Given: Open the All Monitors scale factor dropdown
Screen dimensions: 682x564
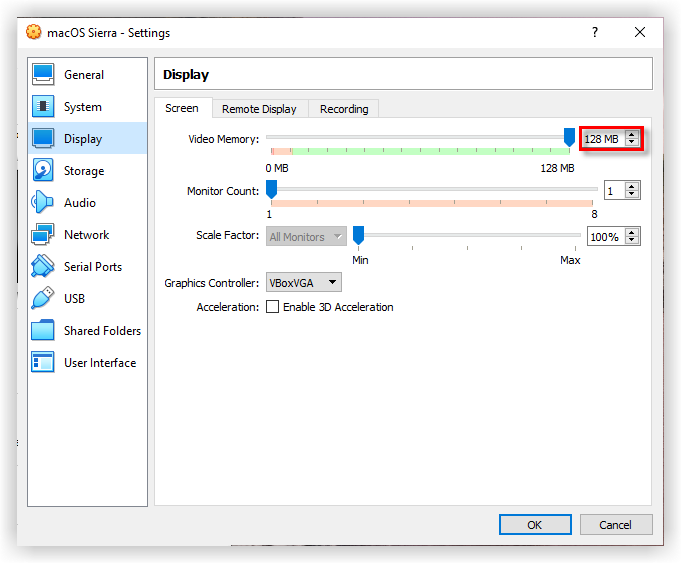Looking at the screenshot, I should (x=306, y=237).
